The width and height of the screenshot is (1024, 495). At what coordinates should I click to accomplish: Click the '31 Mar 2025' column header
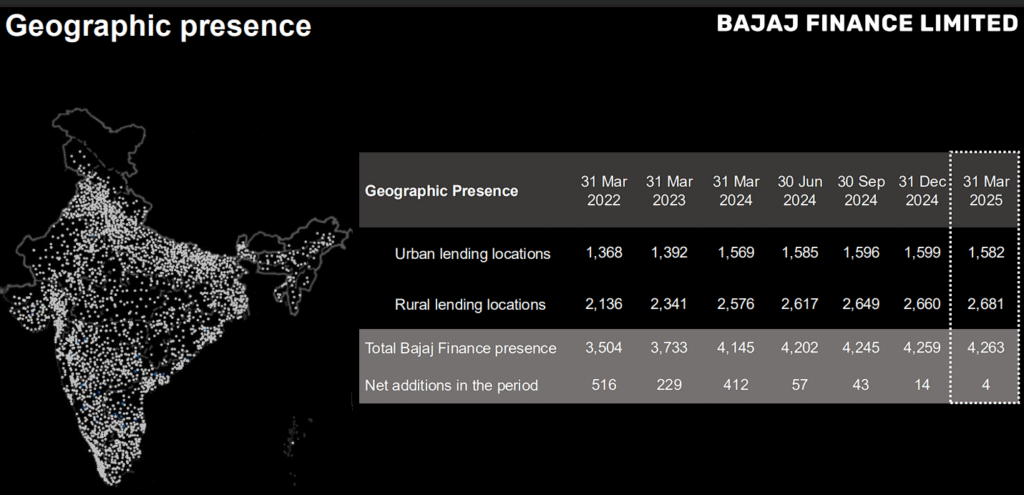click(x=986, y=191)
